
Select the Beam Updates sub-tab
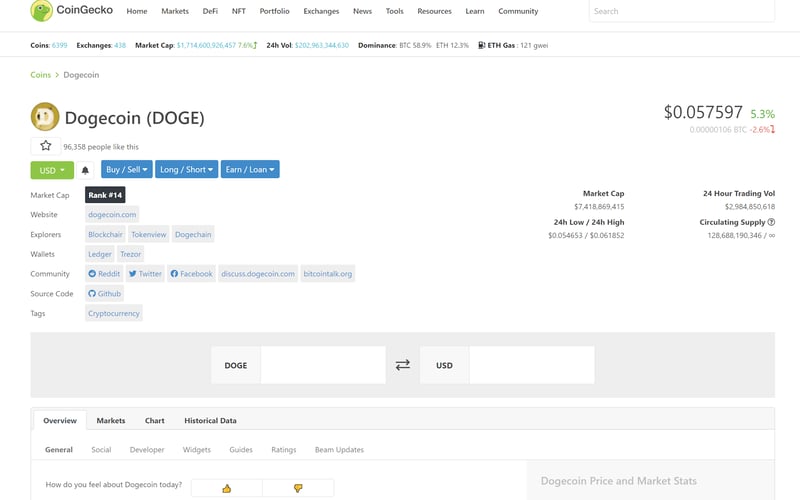click(339, 449)
